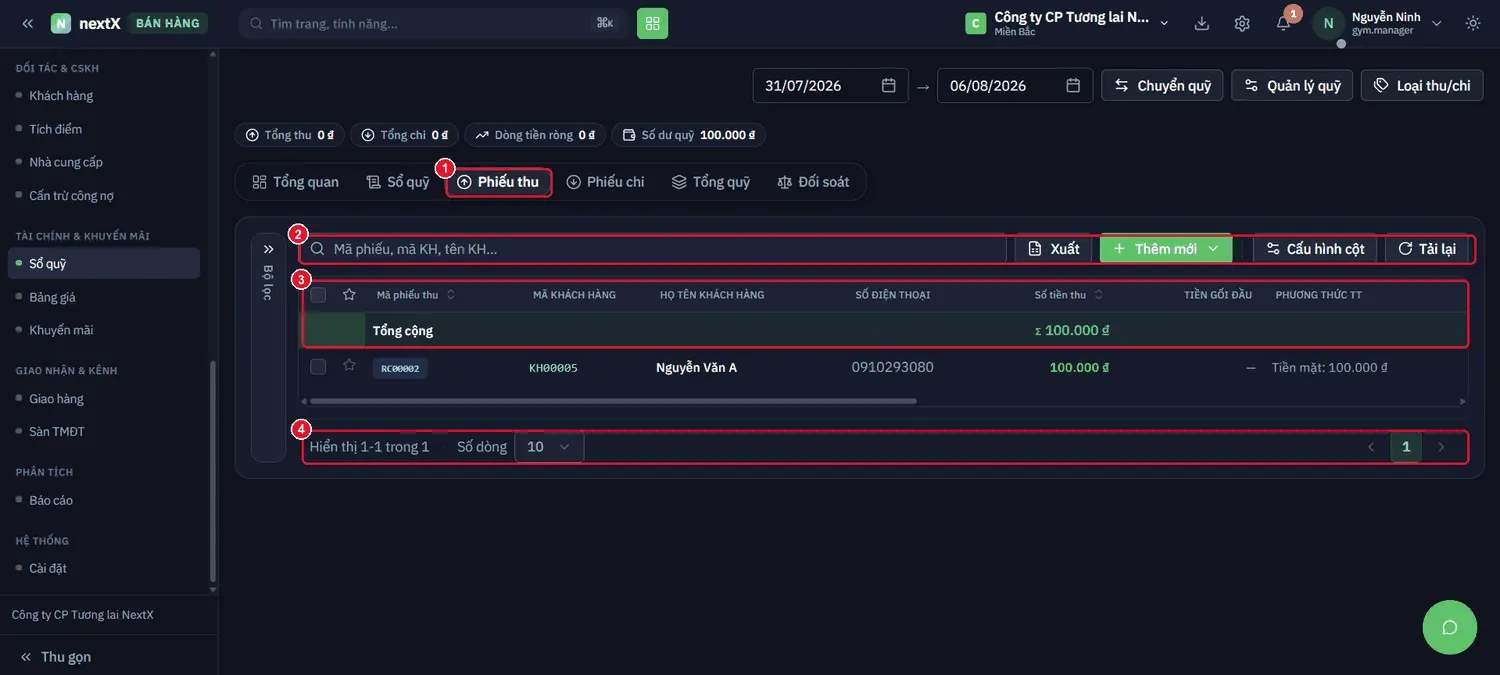The width and height of the screenshot is (1500, 675).
Task: Go to previous page arrow
Action: point(1371,447)
